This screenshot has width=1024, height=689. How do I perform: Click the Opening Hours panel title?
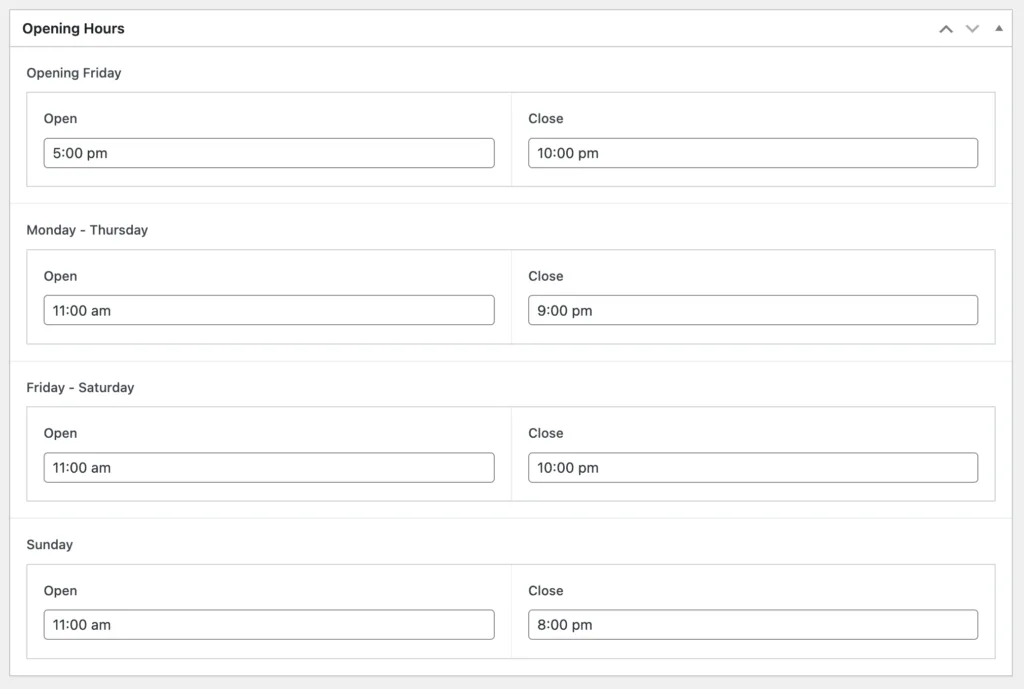[73, 29]
